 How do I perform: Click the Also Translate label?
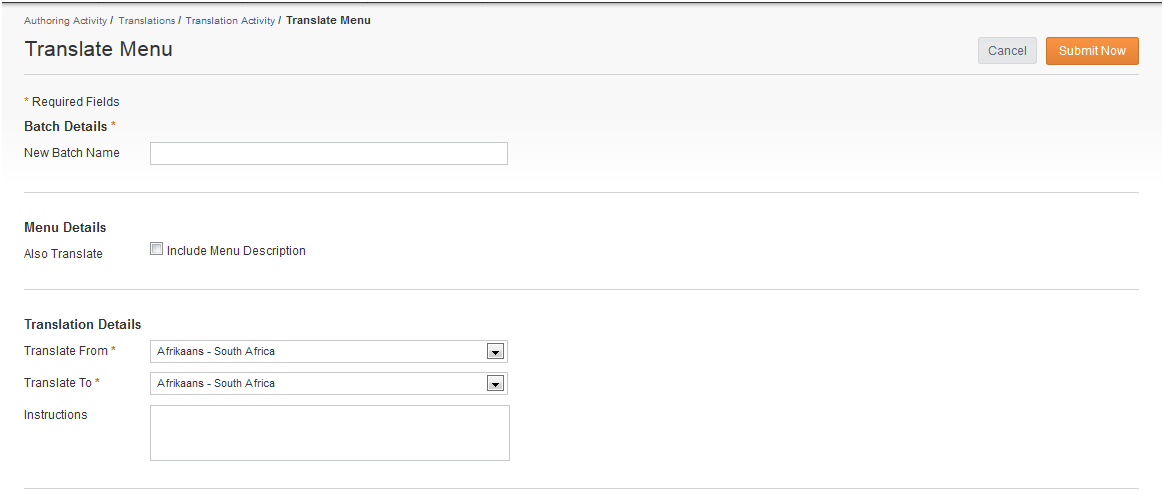(63, 254)
